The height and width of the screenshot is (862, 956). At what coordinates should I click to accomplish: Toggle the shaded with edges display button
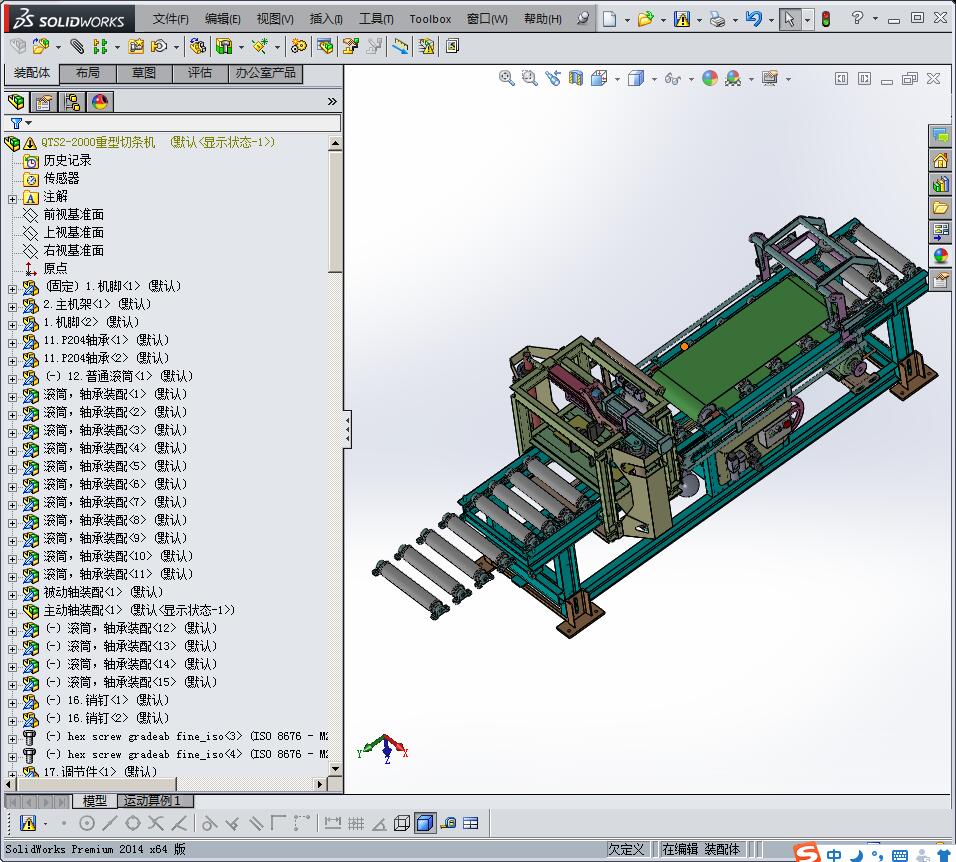pos(424,823)
